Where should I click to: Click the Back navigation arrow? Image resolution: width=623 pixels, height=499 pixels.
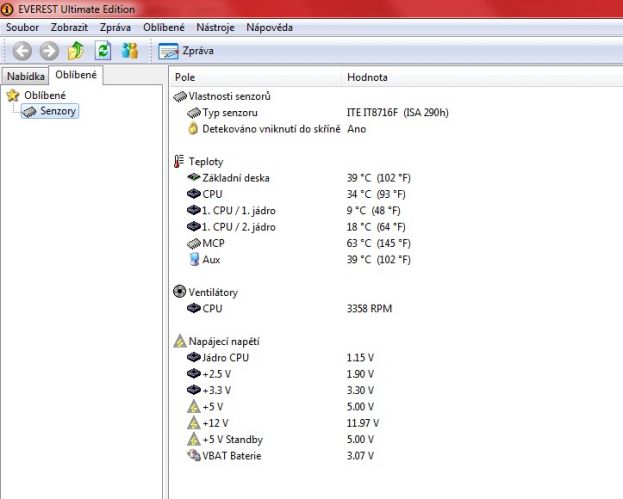[x=22, y=51]
